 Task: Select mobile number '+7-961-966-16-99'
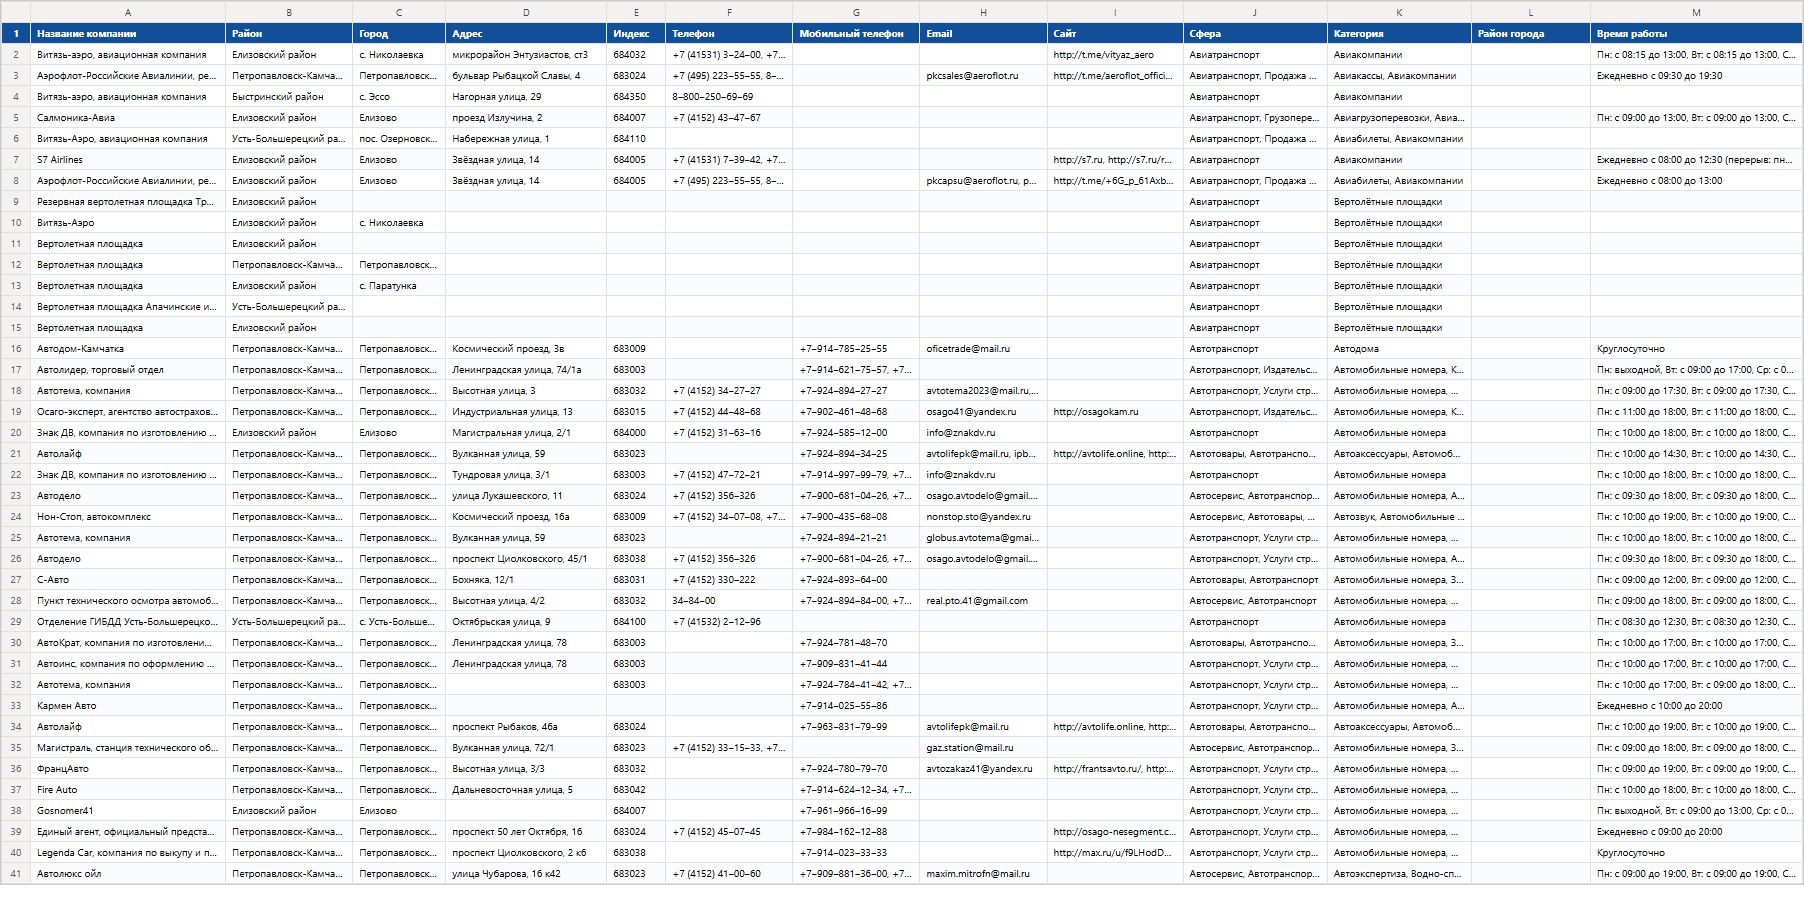(856, 811)
